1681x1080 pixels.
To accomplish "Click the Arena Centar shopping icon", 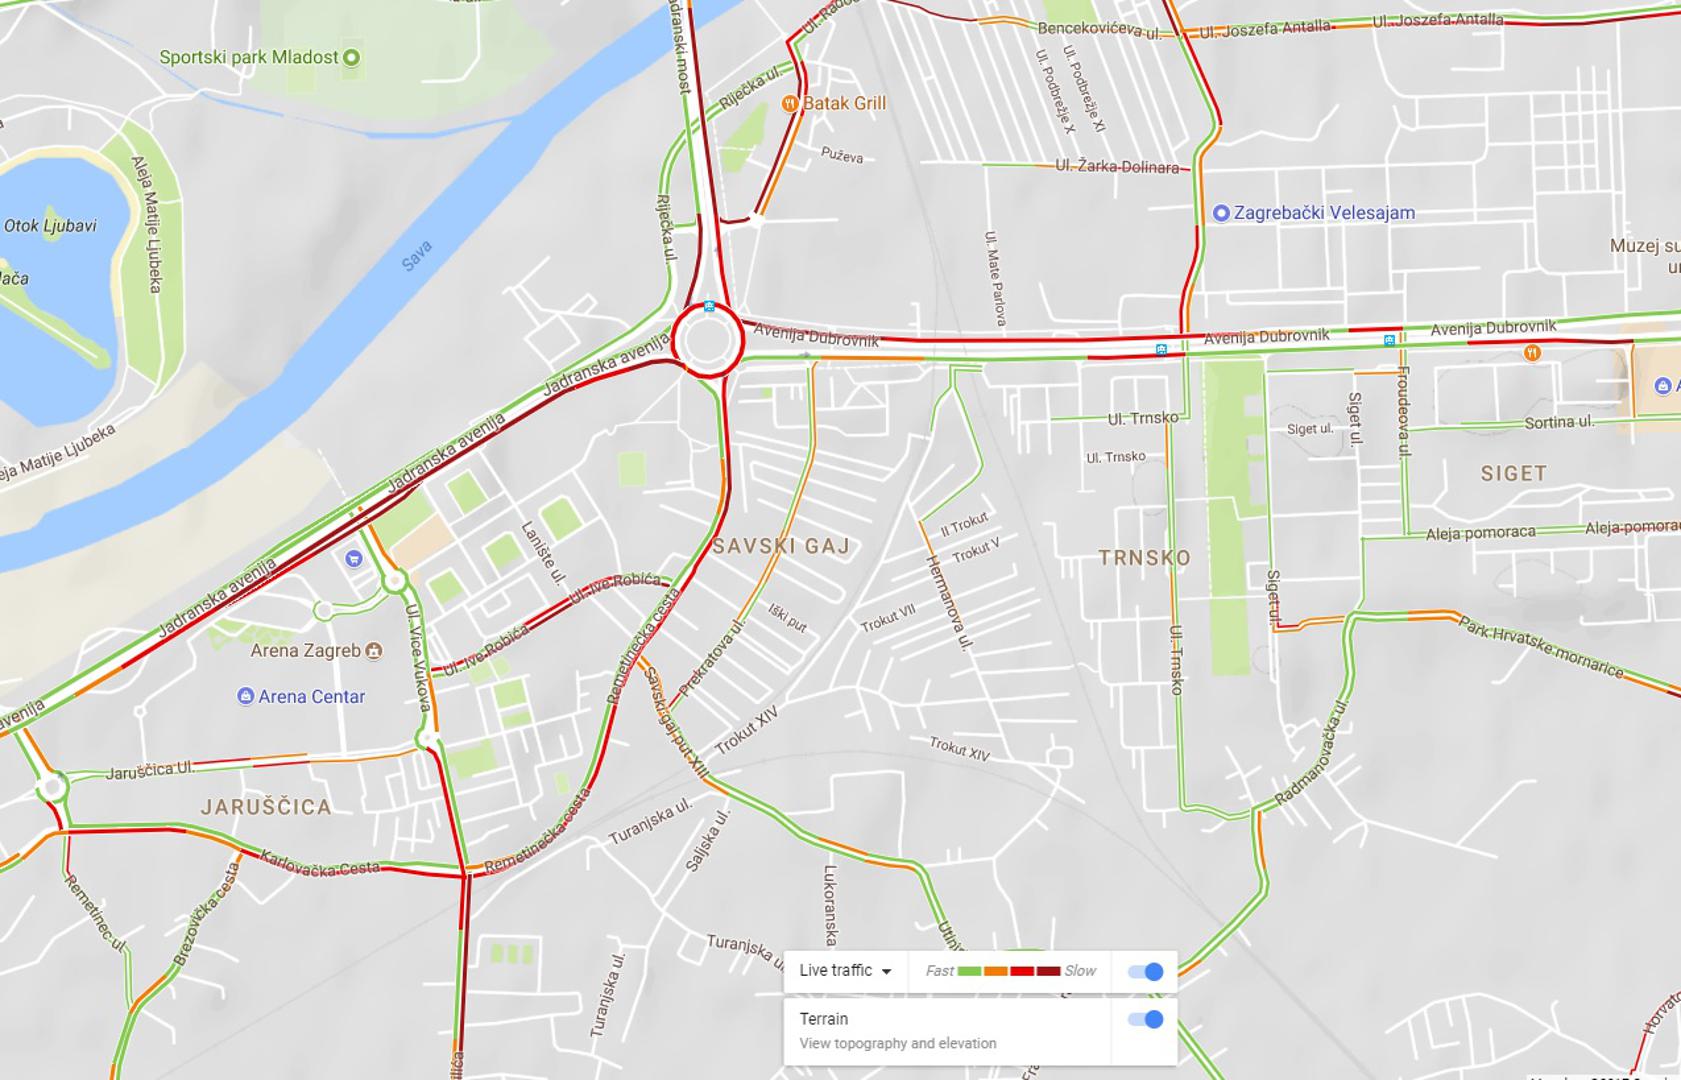I will (x=245, y=696).
